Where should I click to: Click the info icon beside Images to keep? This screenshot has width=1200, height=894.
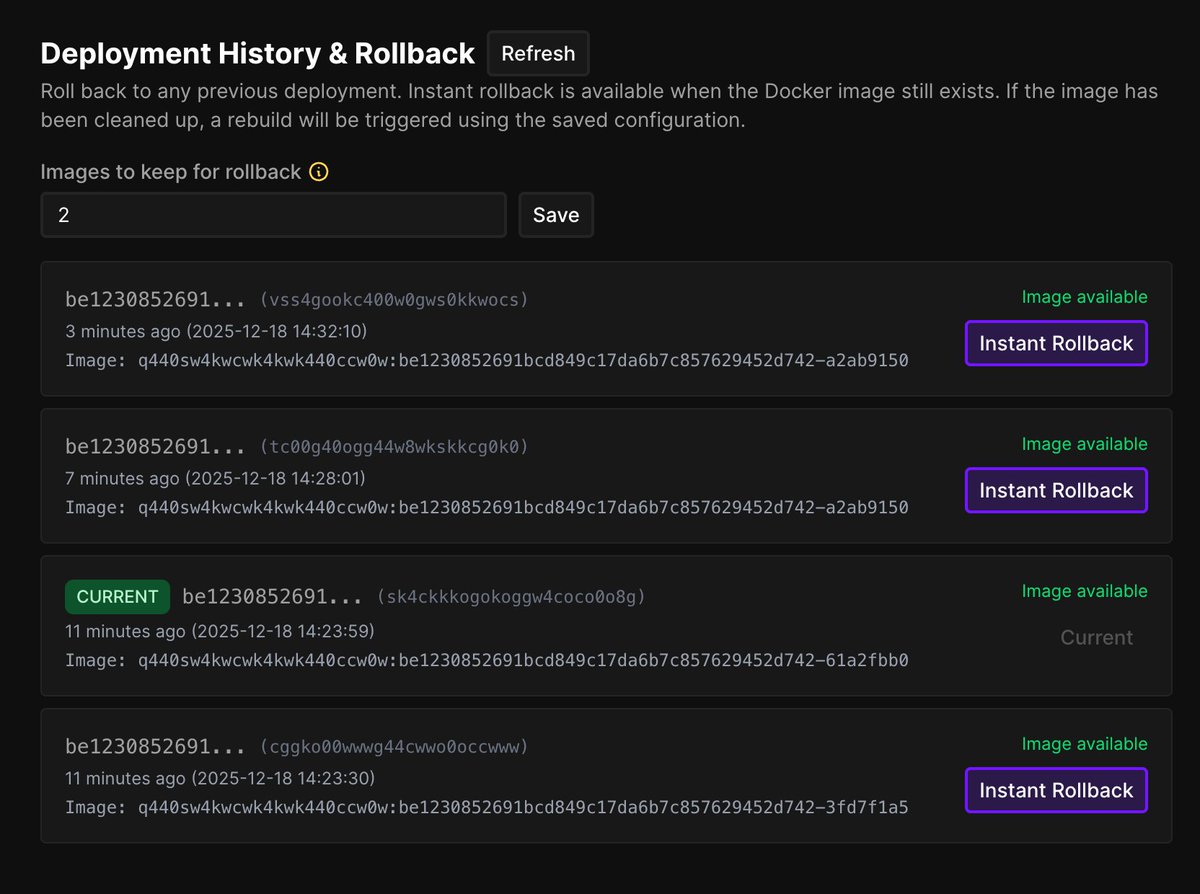coord(319,172)
